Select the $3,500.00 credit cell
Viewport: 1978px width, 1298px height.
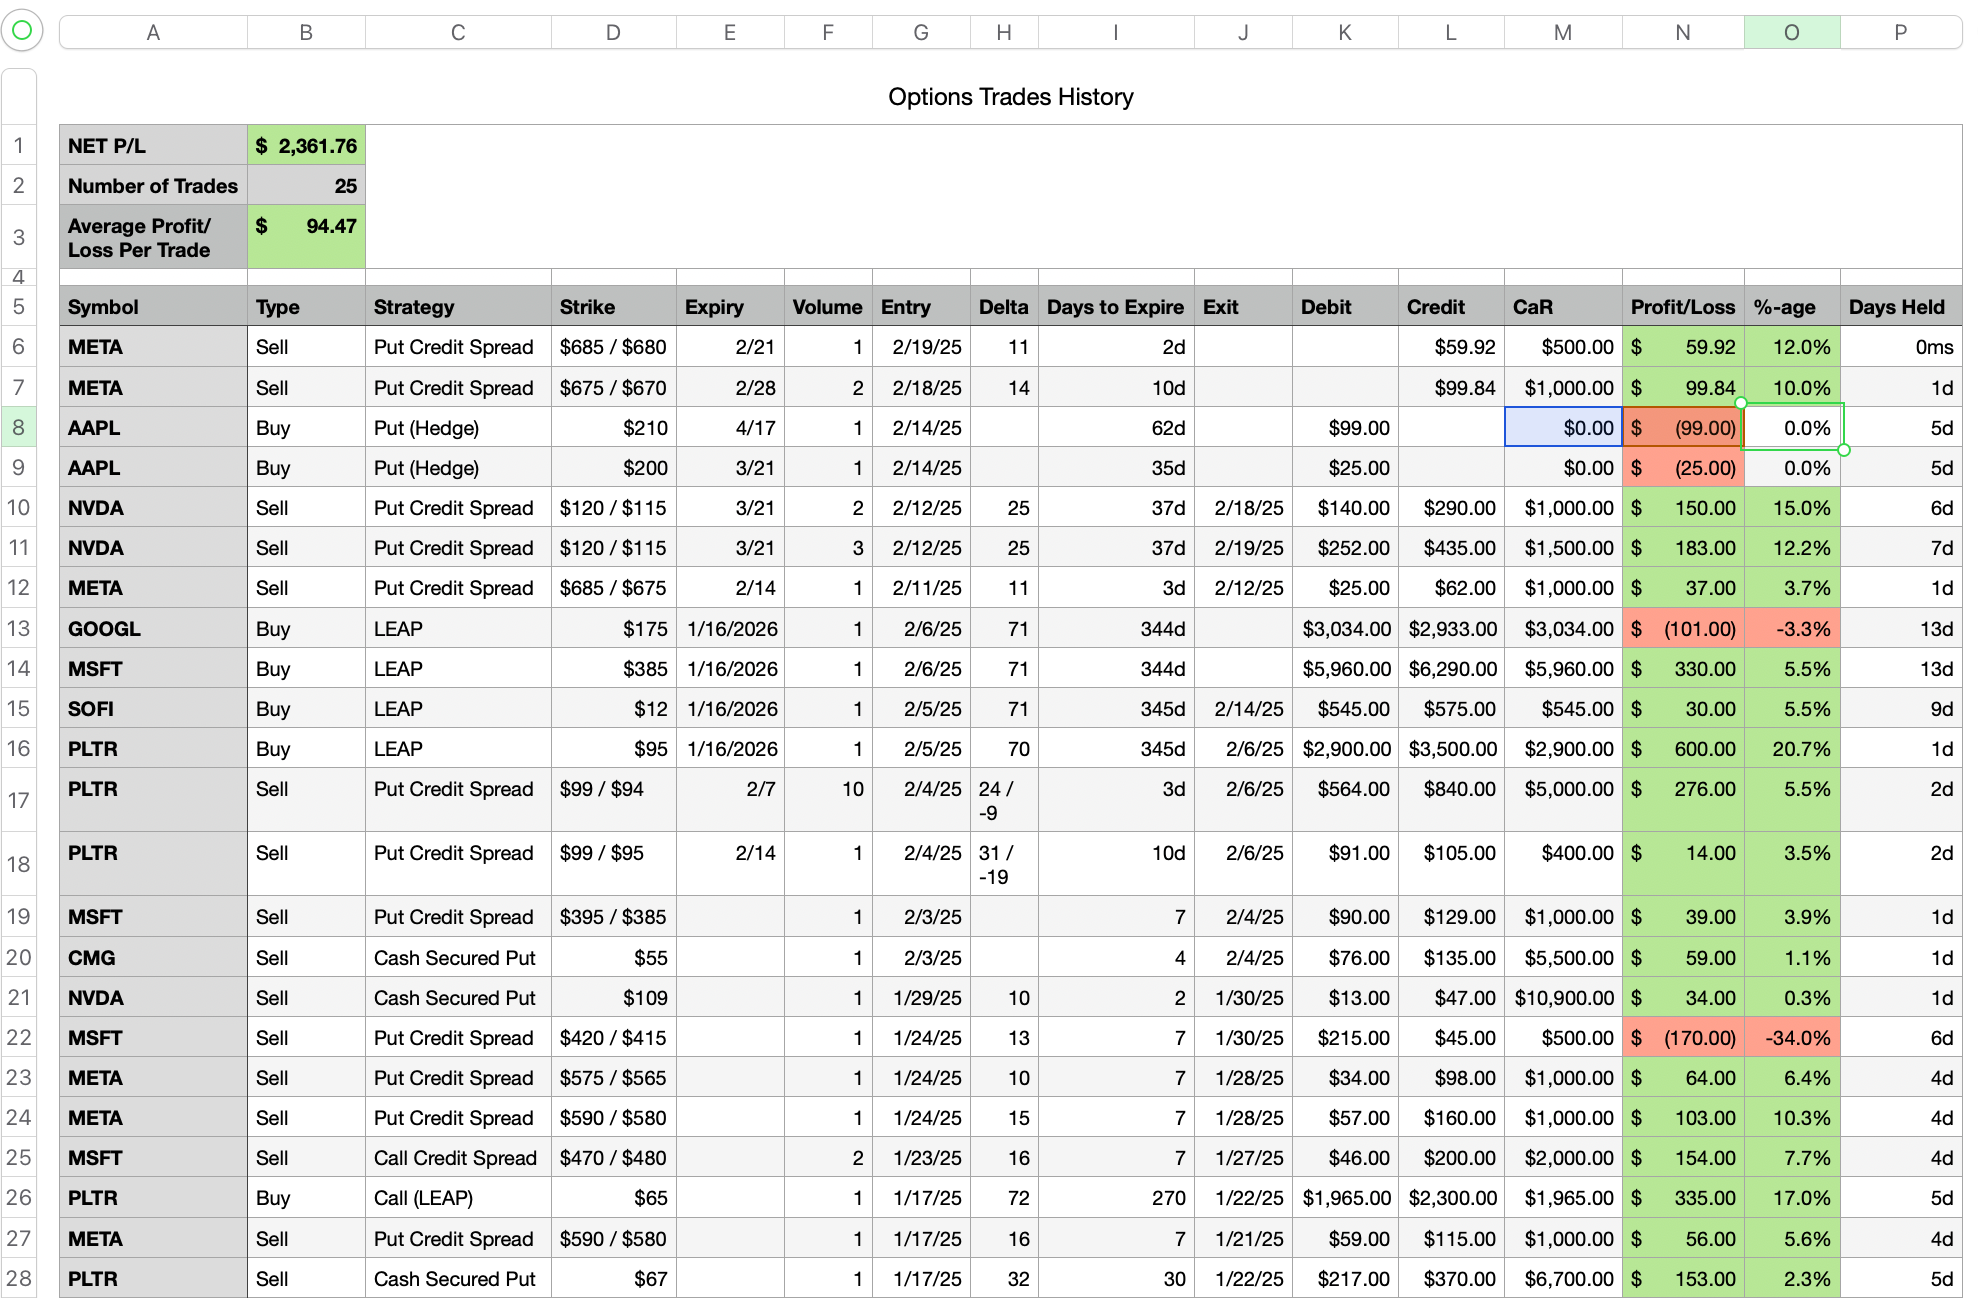click(1451, 748)
